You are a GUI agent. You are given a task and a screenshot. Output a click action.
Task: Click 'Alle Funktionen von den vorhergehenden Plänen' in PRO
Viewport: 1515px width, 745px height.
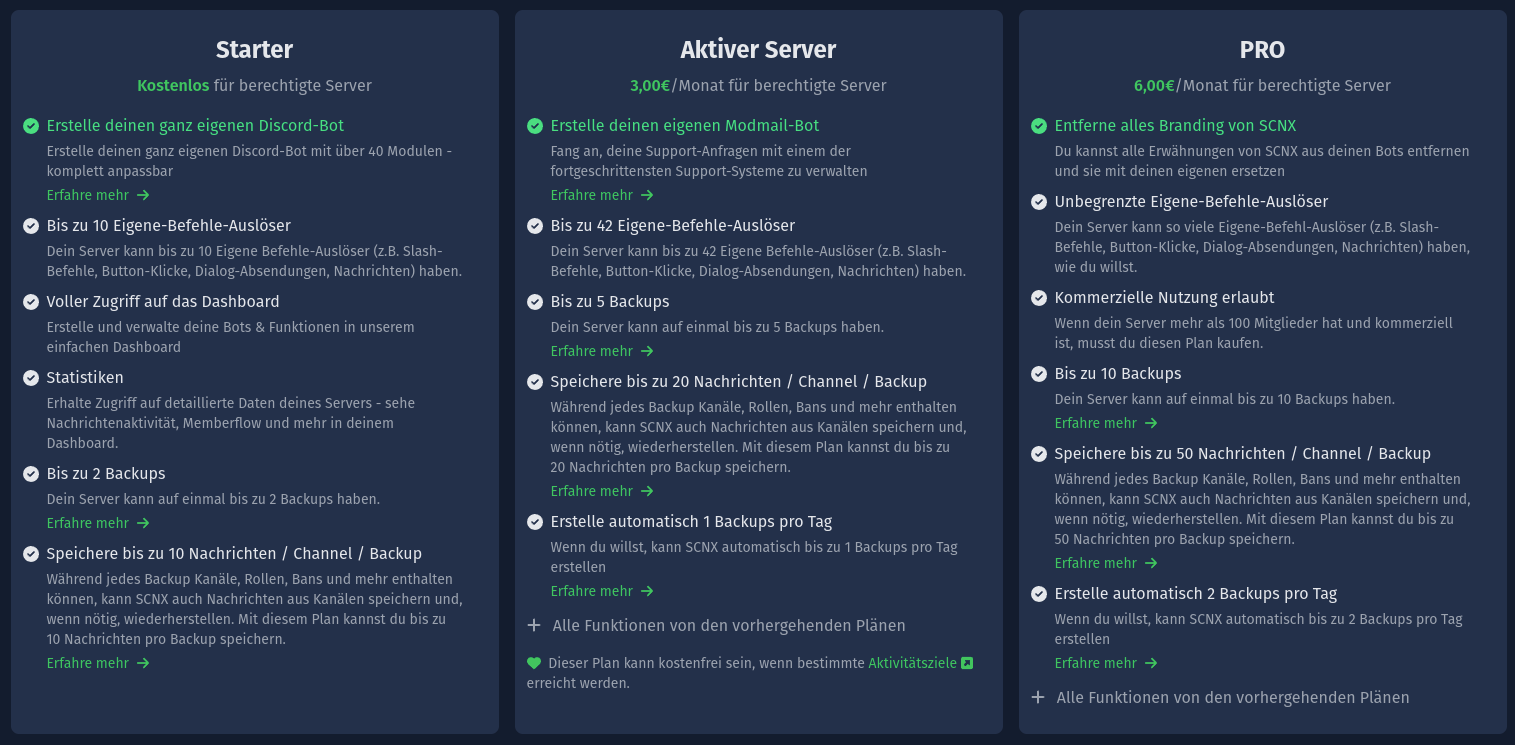point(1233,698)
